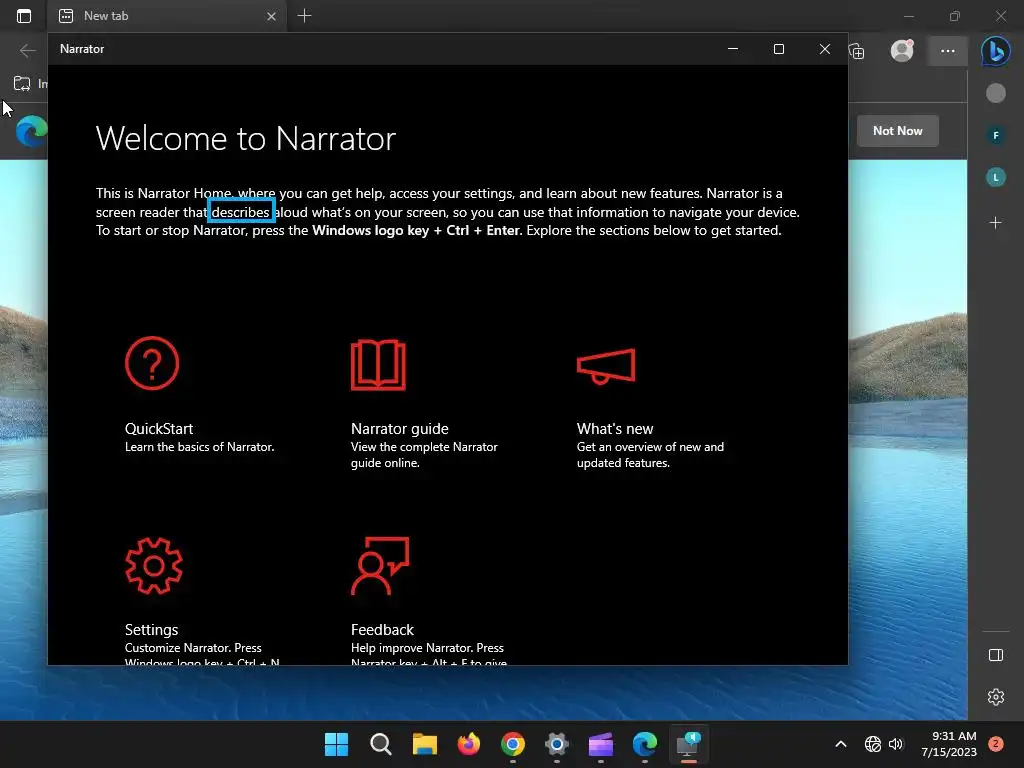Click text Customize Narrator. Press

(193, 648)
